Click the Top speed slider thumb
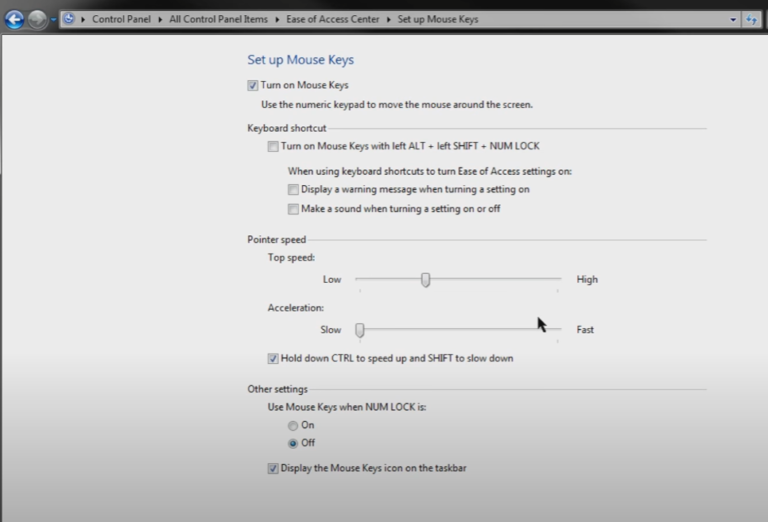The height and width of the screenshot is (522, 768). click(426, 280)
